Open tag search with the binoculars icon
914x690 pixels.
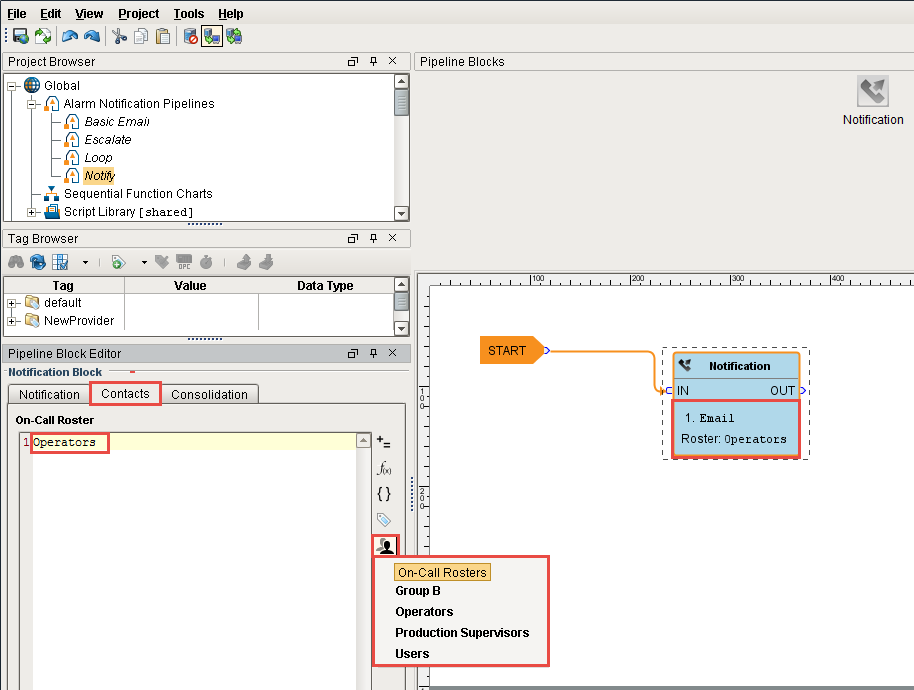click(16, 262)
